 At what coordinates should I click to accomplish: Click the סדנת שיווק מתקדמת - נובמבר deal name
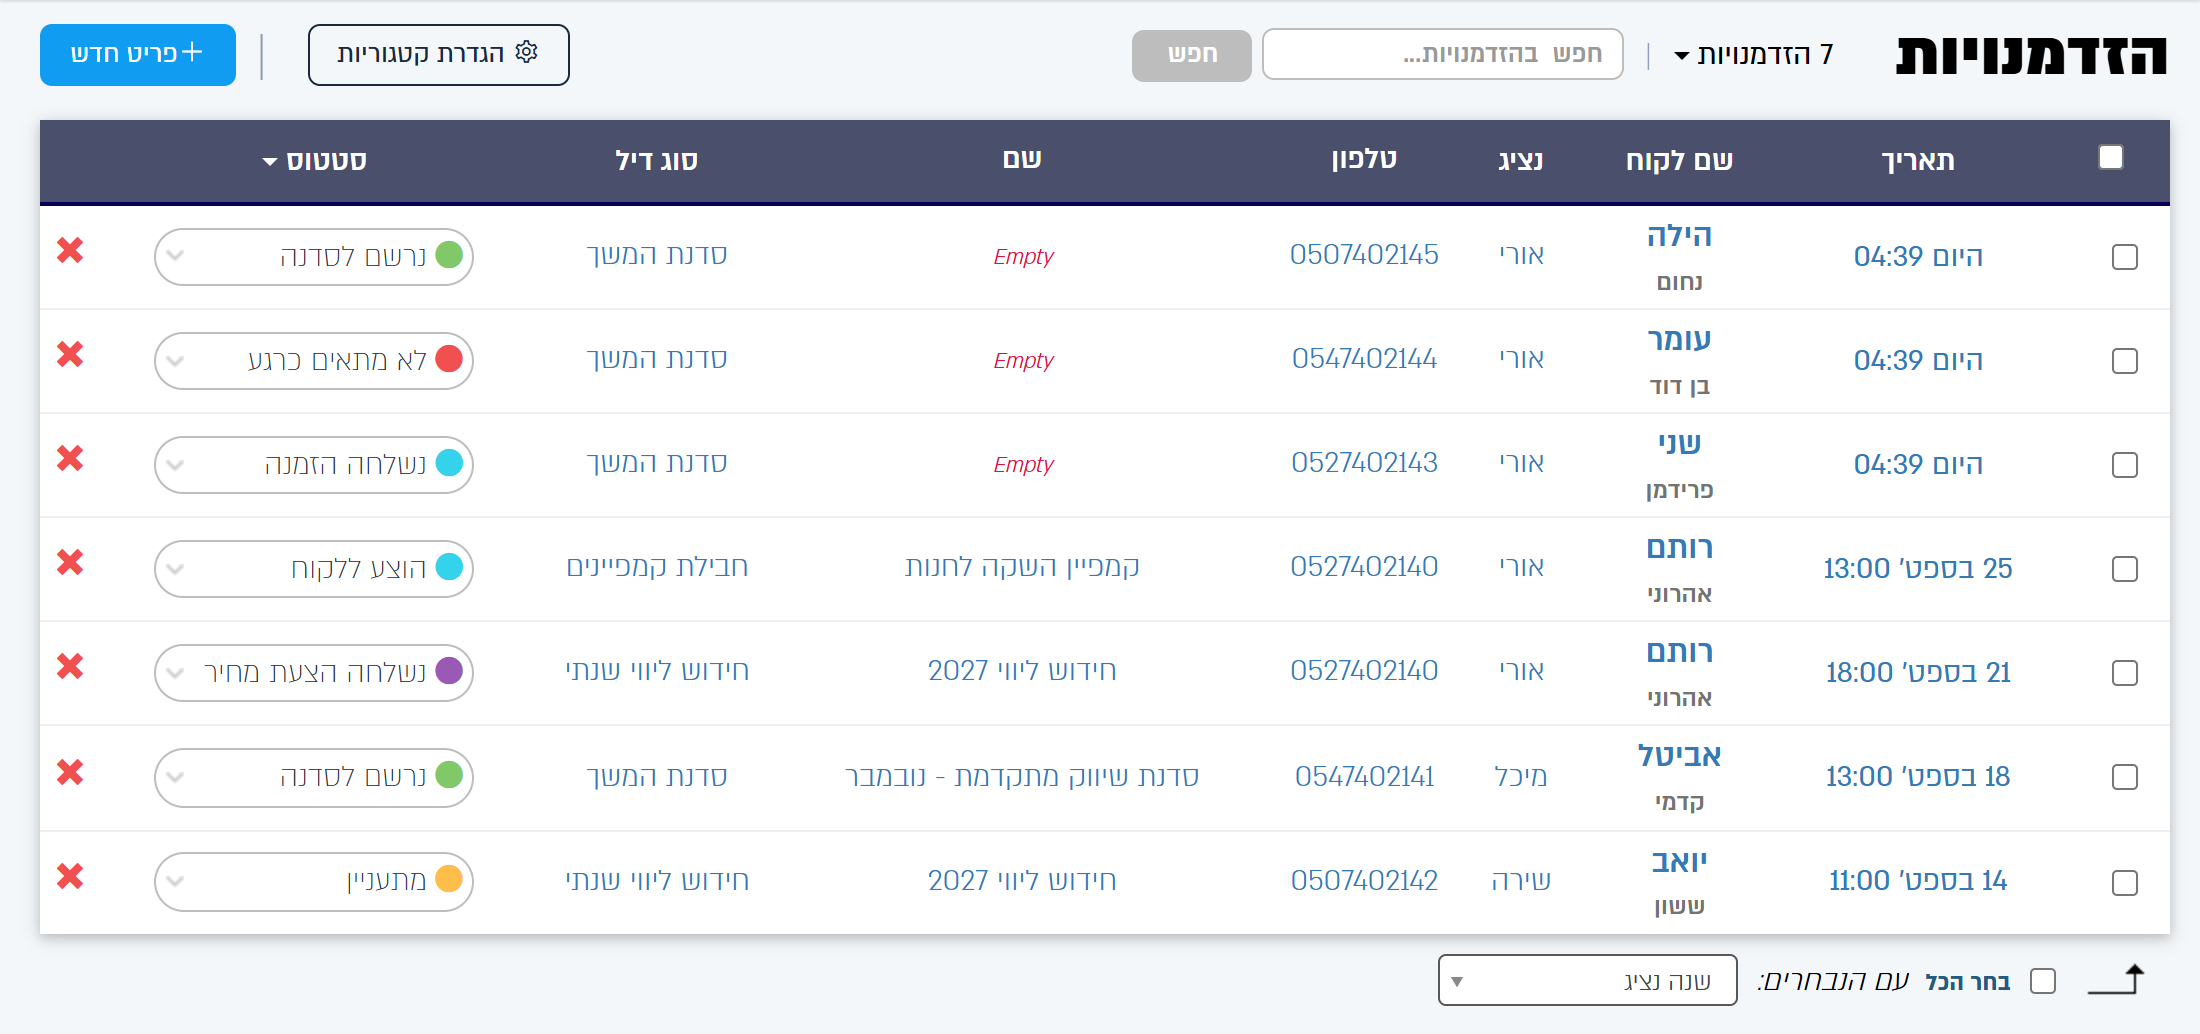click(x=1022, y=777)
